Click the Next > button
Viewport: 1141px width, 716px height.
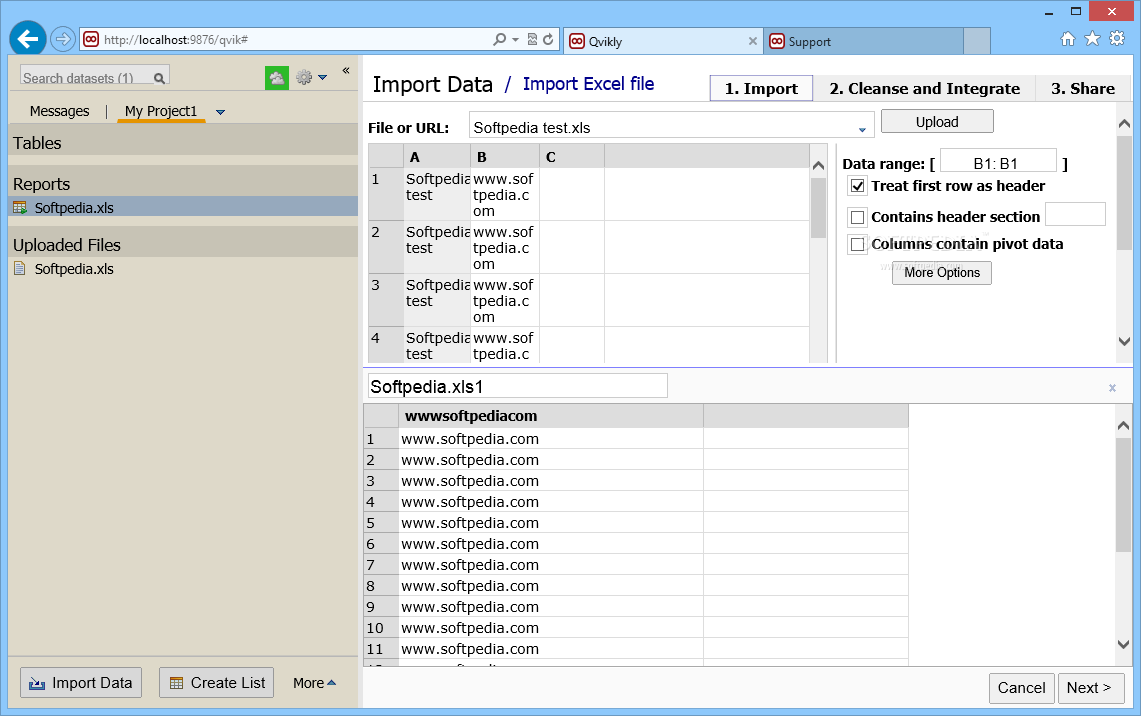point(1090,688)
